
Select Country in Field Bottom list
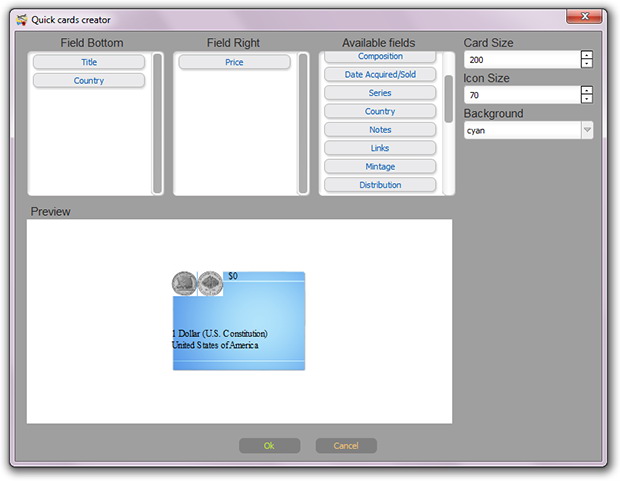coord(89,81)
